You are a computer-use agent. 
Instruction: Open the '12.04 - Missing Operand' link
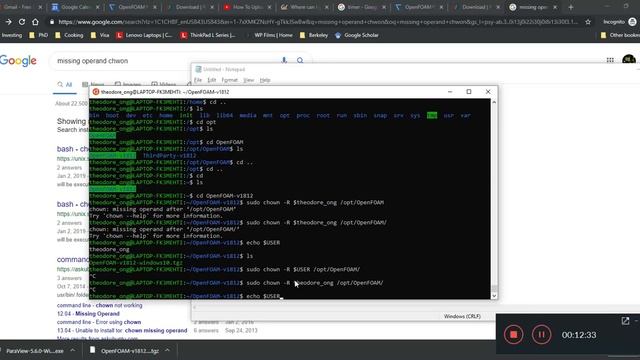click(88, 314)
